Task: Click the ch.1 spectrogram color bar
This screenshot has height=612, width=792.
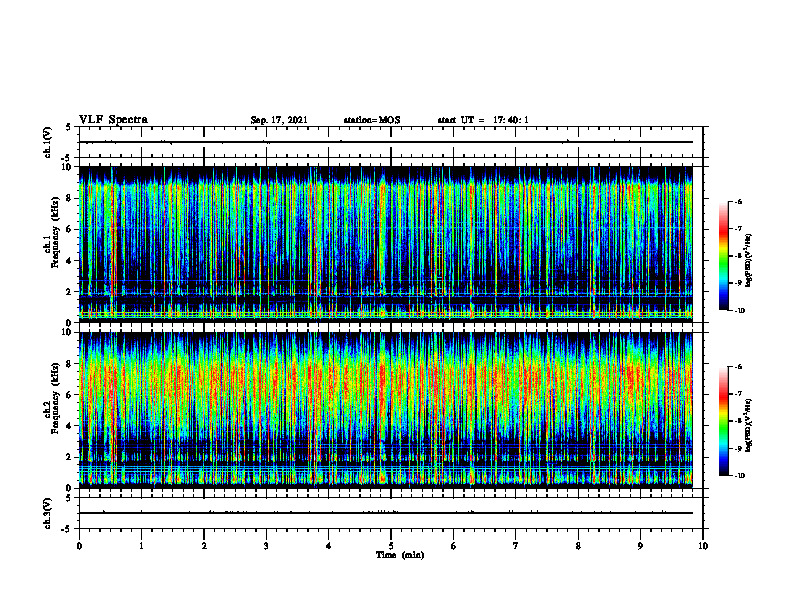Action: click(x=723, y=256)
